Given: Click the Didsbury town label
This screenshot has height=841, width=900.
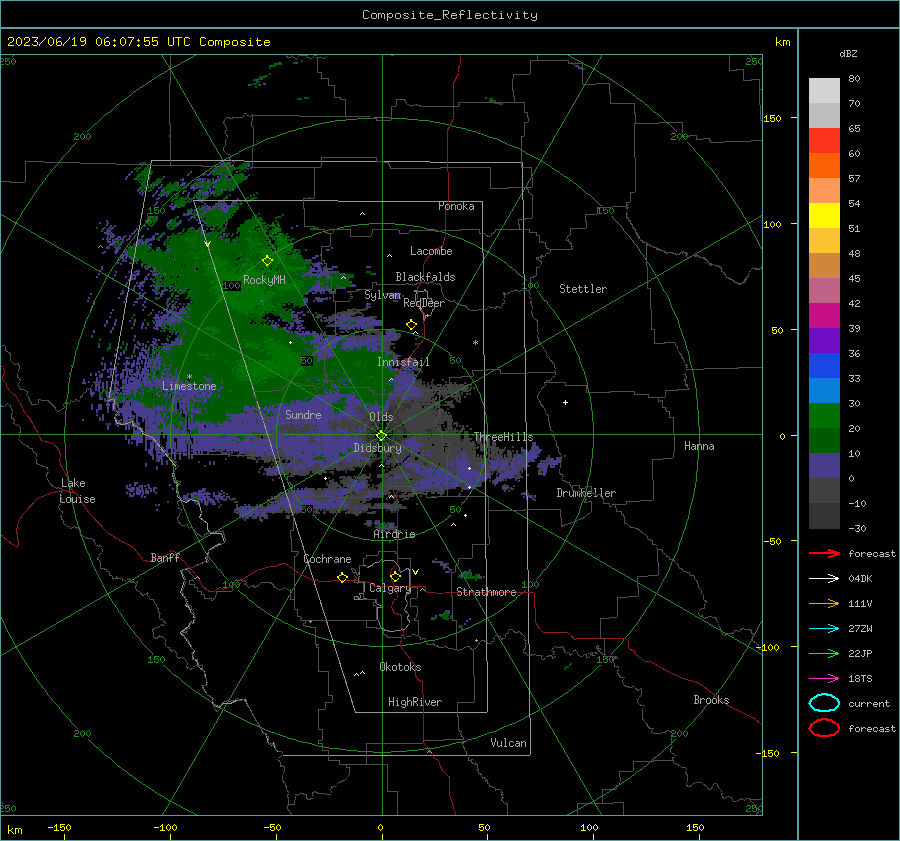Looking at the screenshot, I should pyautogui.click(x=377, y=448).
